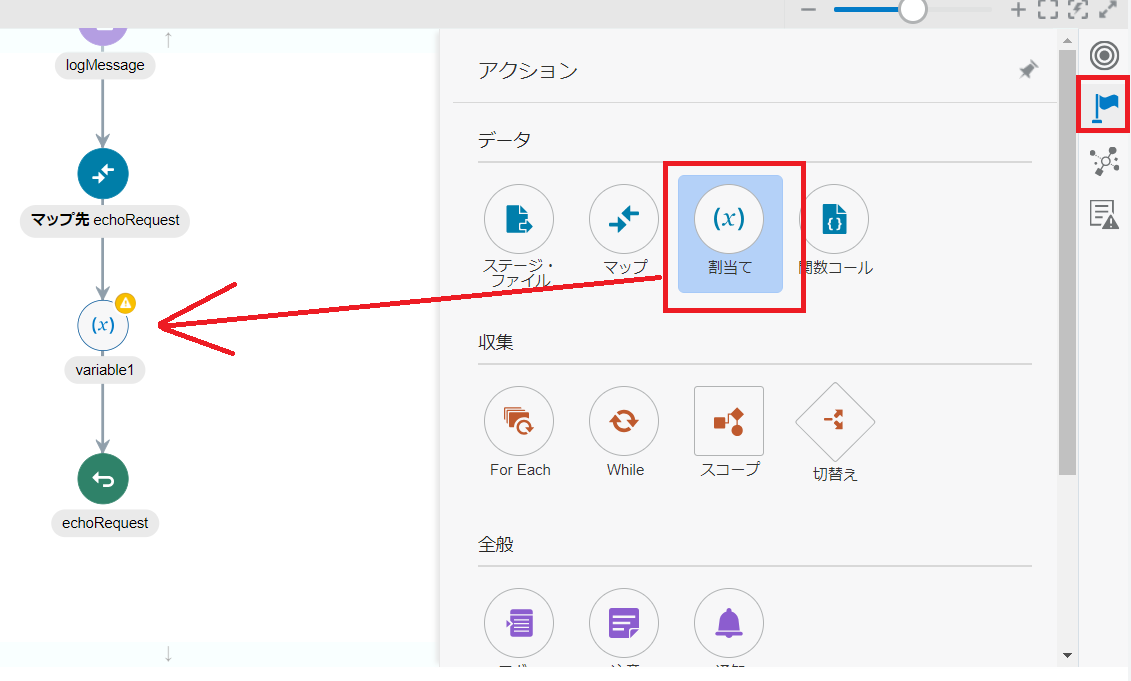Screen dimensions: 1131x681
Task: Click the データ section heading
Action: [x=504, y=139]
